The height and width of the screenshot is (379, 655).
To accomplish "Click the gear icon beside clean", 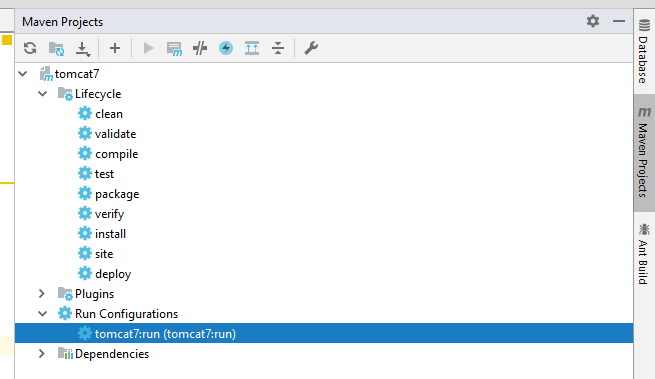I will point(85,113).
